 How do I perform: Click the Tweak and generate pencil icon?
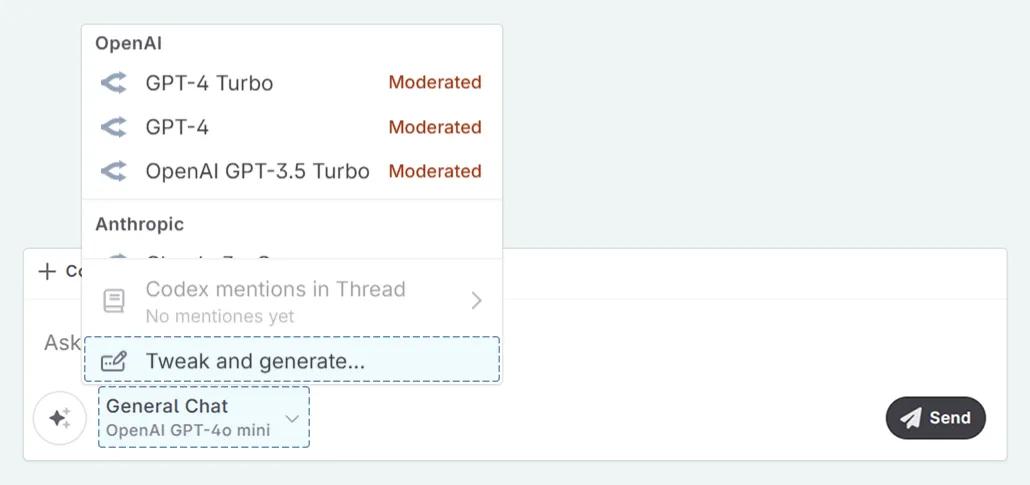pos(114,361)
